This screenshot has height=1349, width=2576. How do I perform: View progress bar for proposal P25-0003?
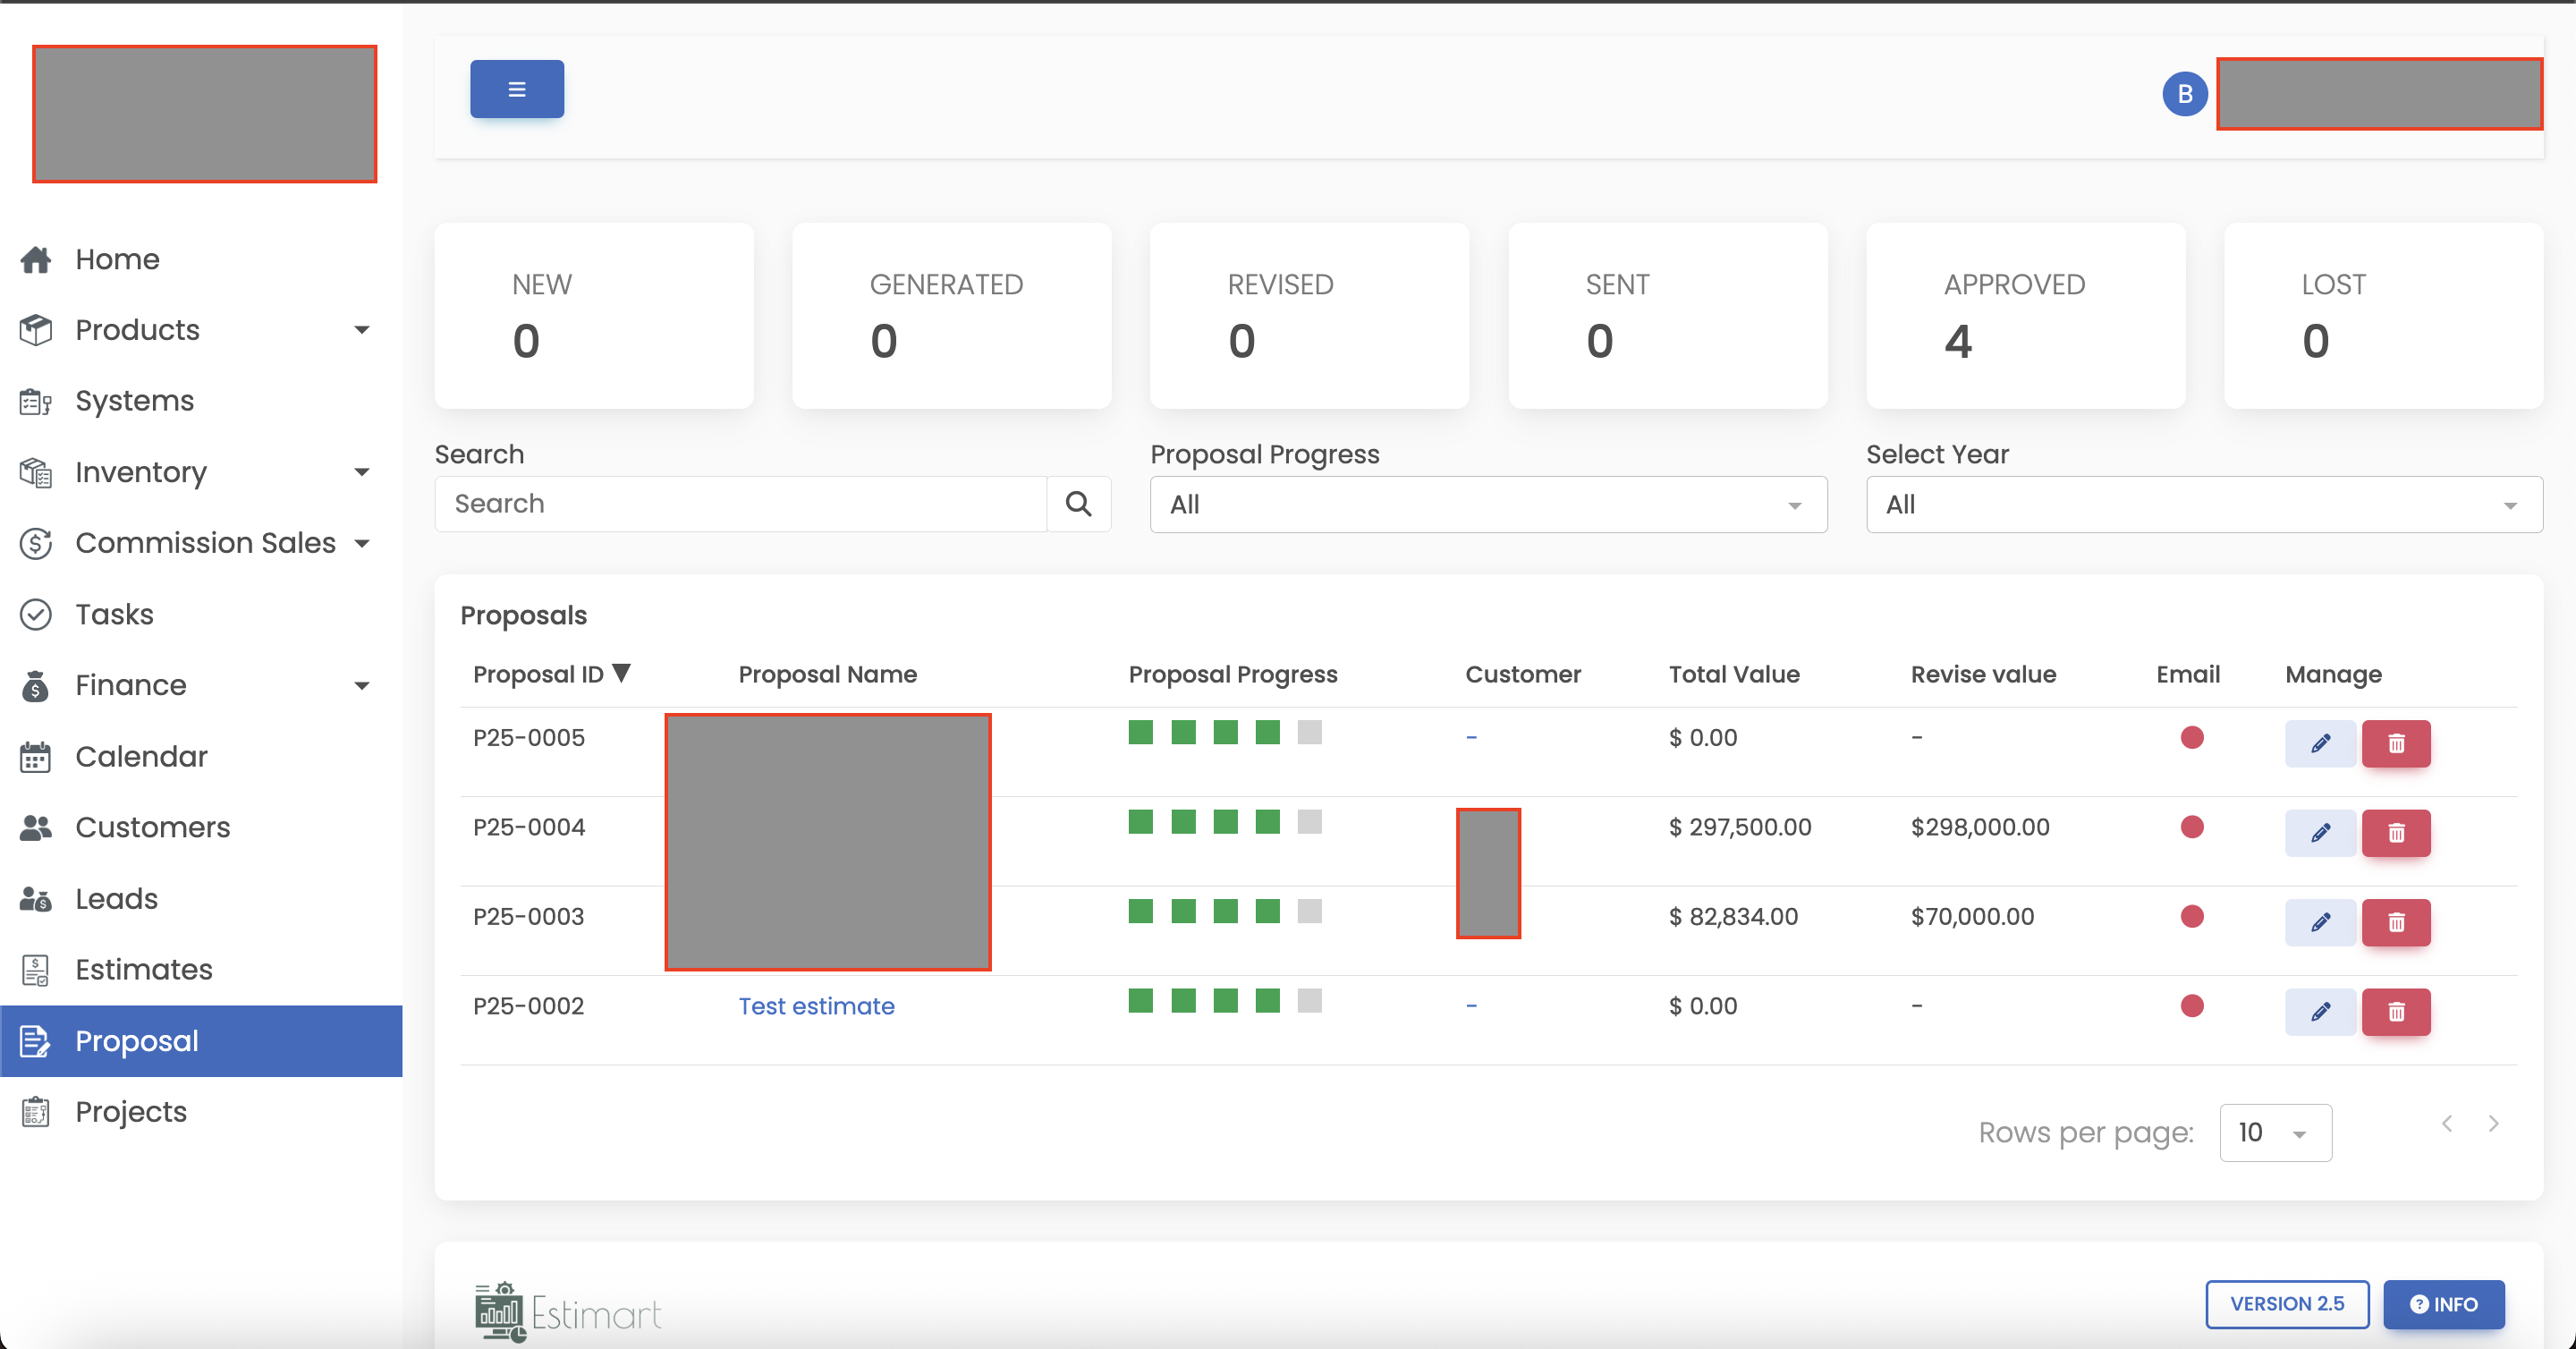1224,911
